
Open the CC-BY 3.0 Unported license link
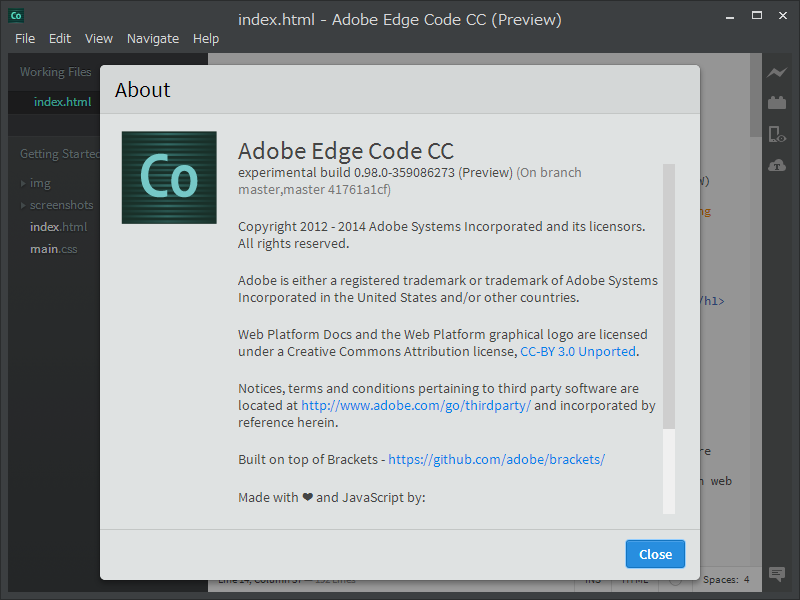(x=577, y=351)
